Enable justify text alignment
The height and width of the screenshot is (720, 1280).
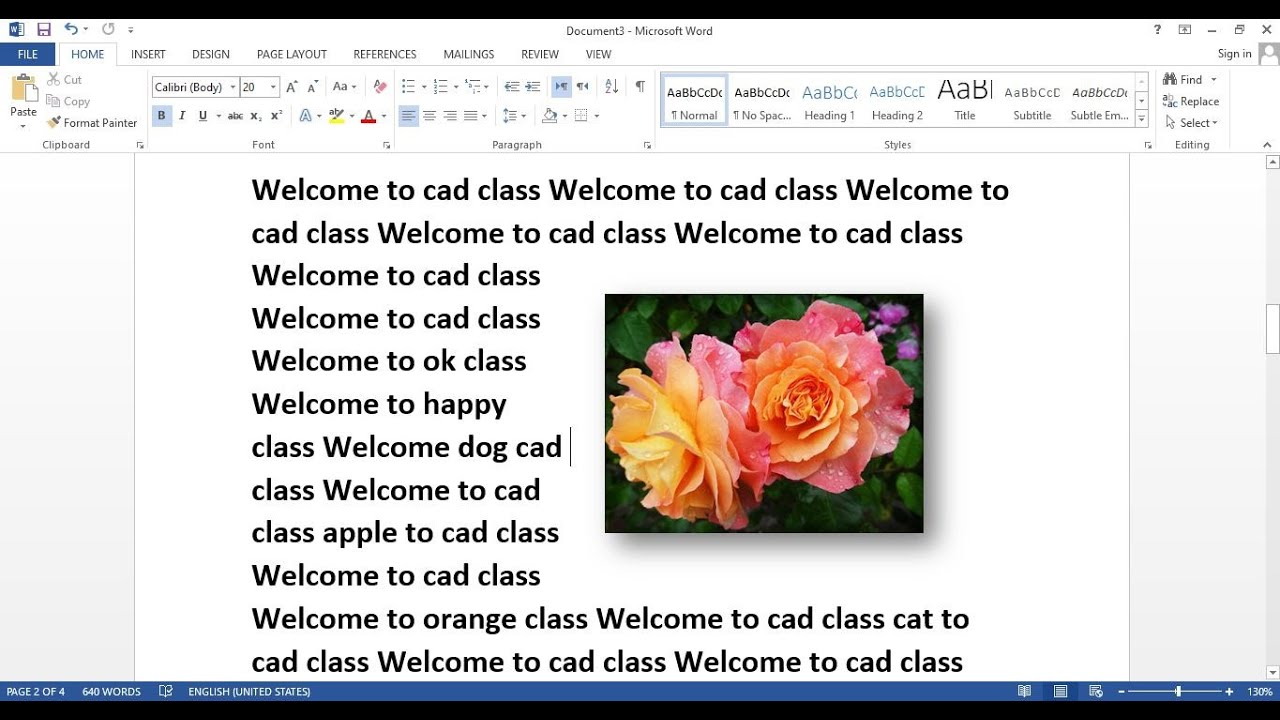(x=471, y=116)
